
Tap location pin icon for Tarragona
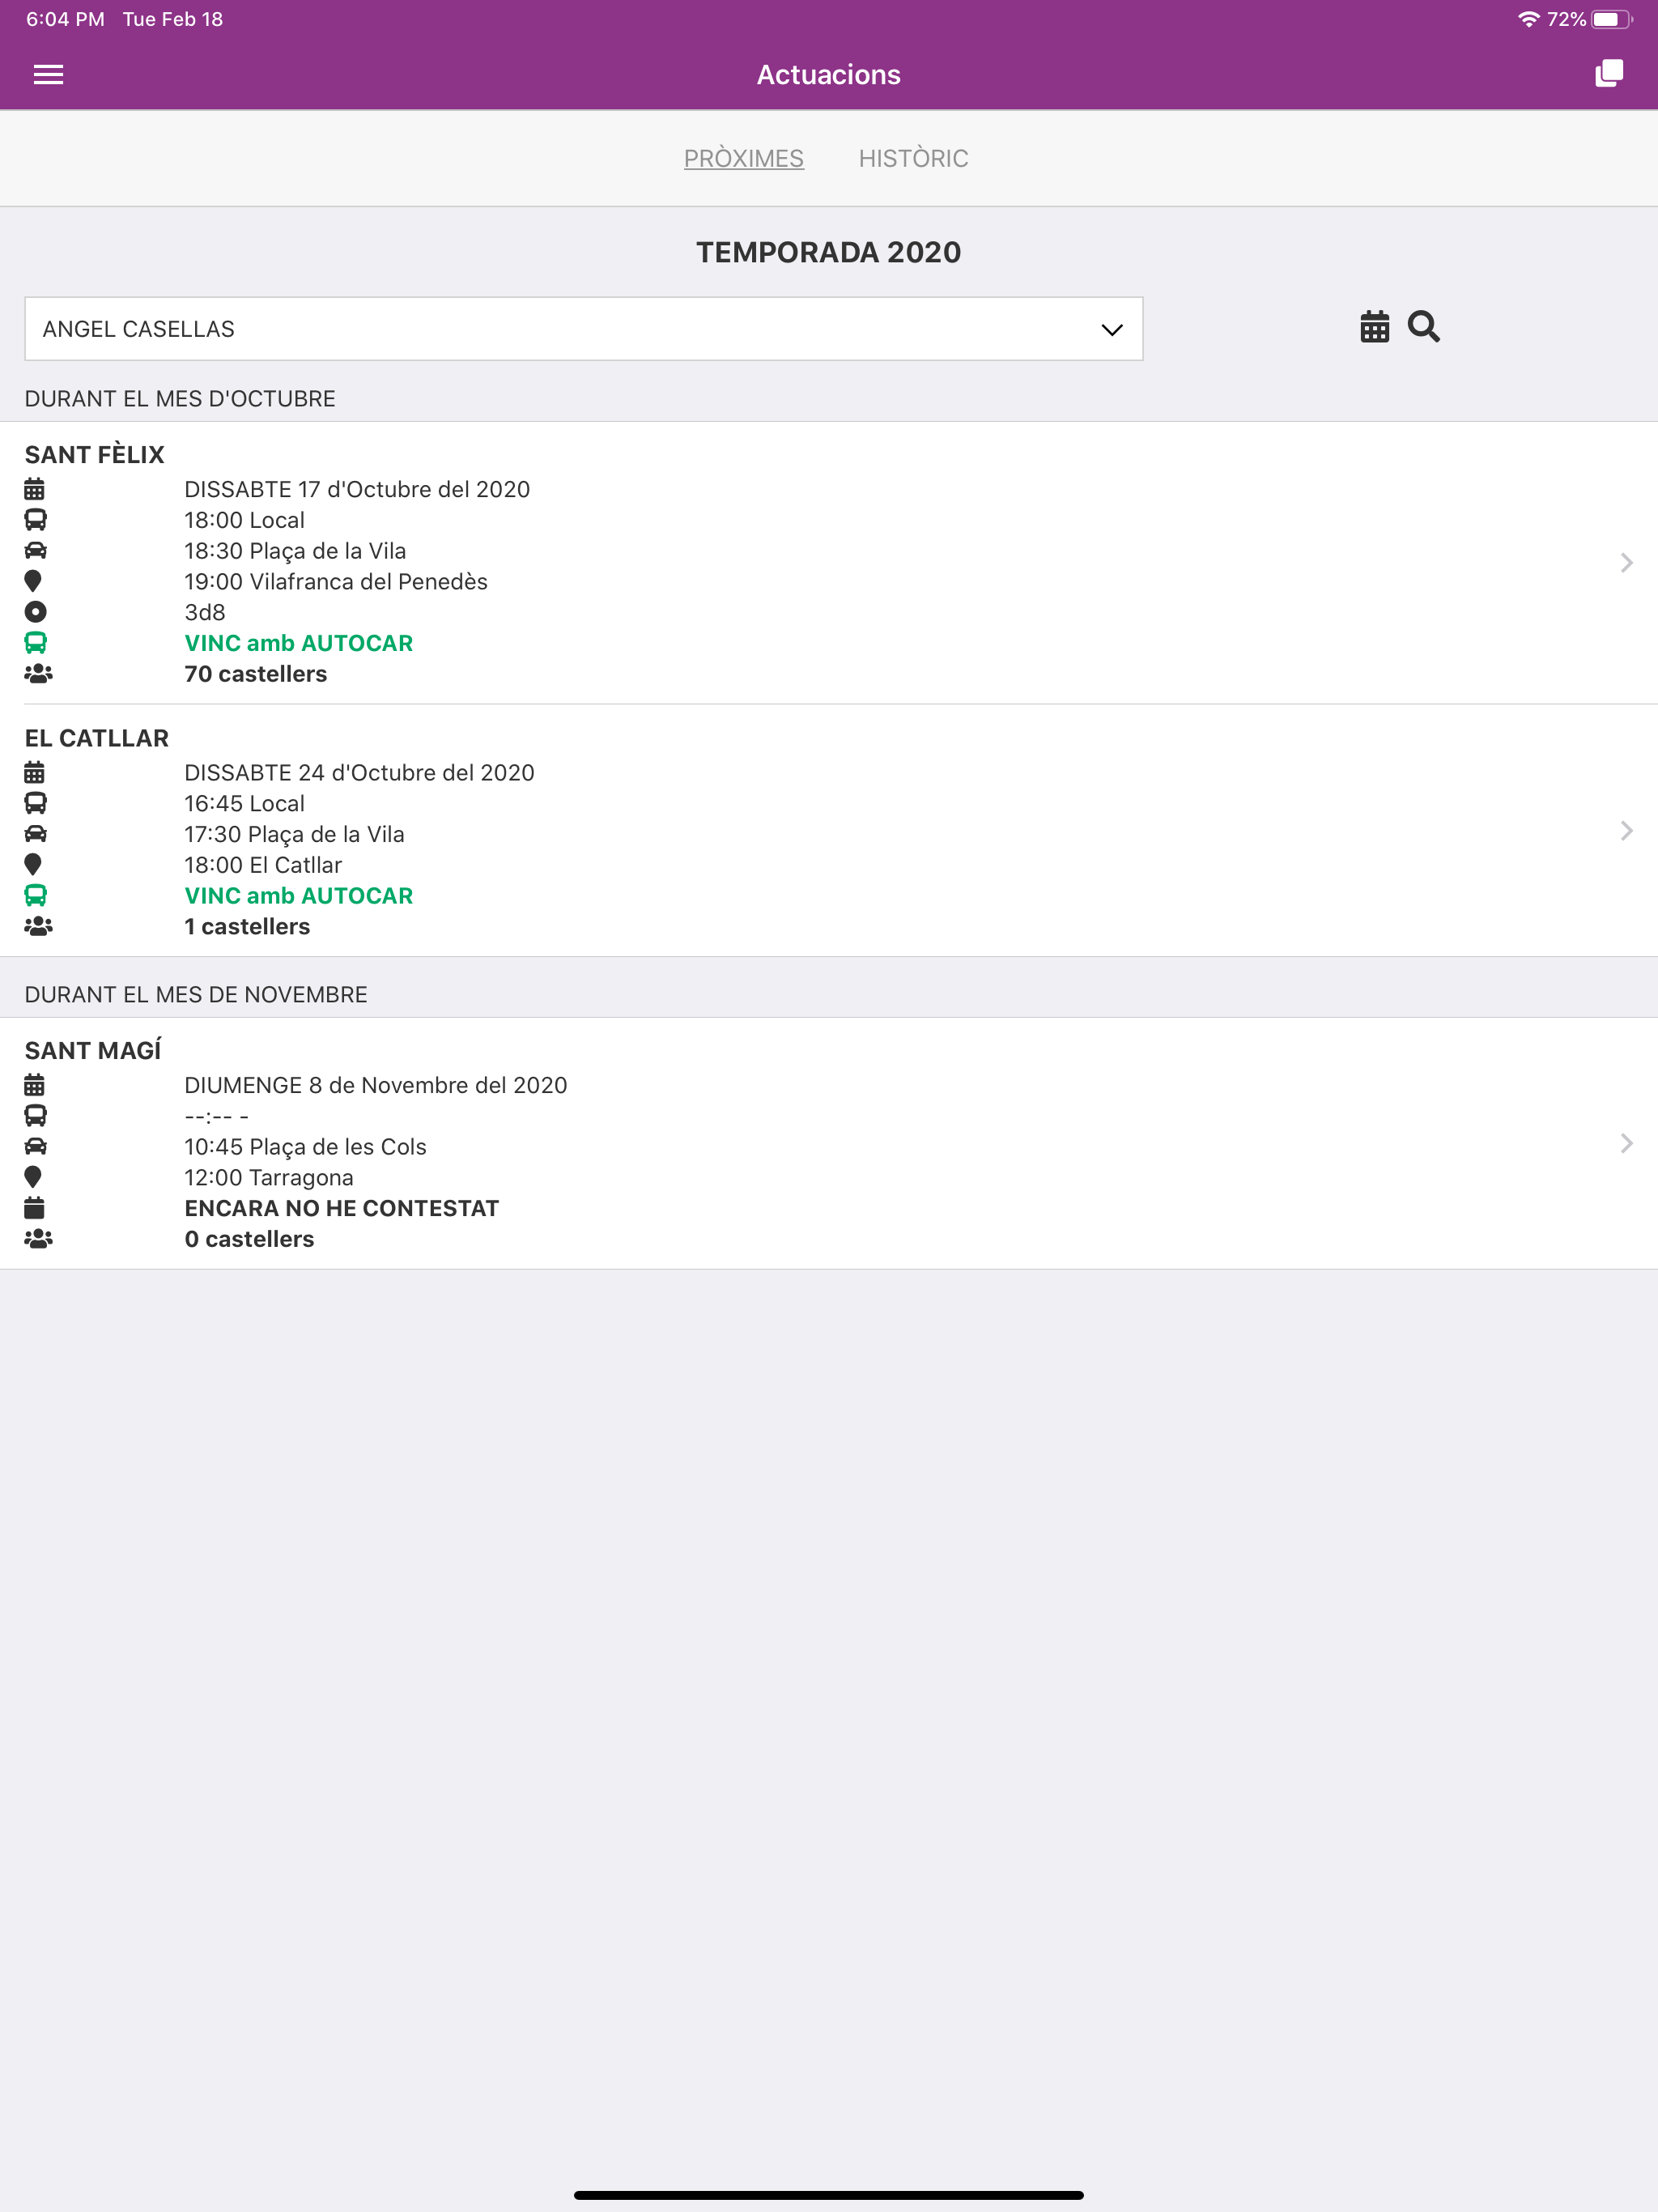(x=33, y=1177)
